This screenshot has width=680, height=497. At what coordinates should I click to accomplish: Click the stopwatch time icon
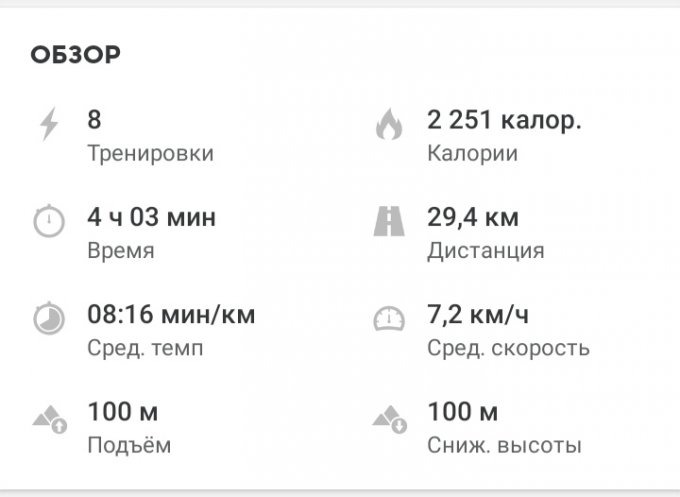[48, 222]
